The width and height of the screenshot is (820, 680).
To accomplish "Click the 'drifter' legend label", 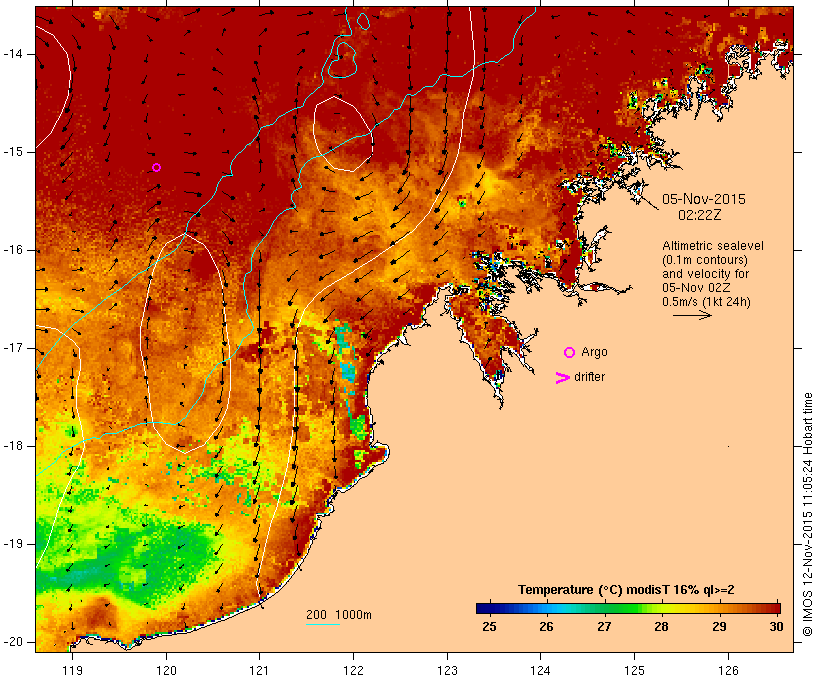I will (589, 377).
